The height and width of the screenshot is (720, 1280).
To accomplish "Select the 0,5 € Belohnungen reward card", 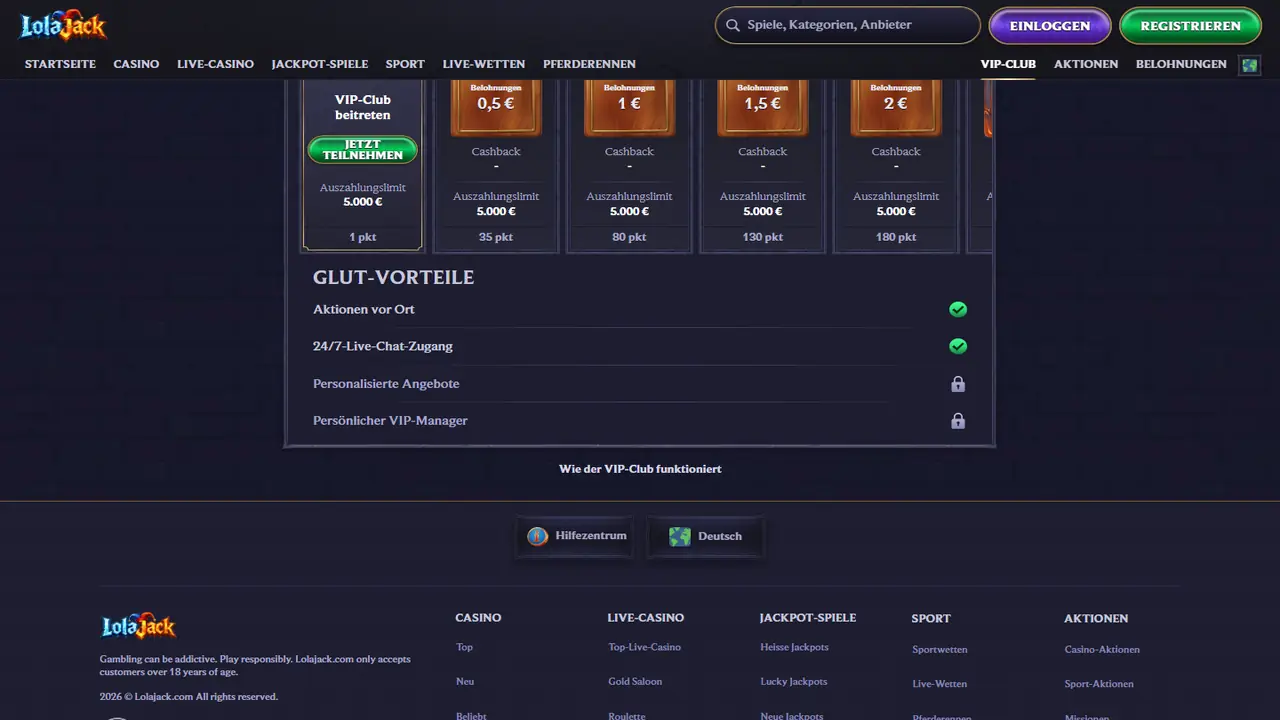I will 496,107.
